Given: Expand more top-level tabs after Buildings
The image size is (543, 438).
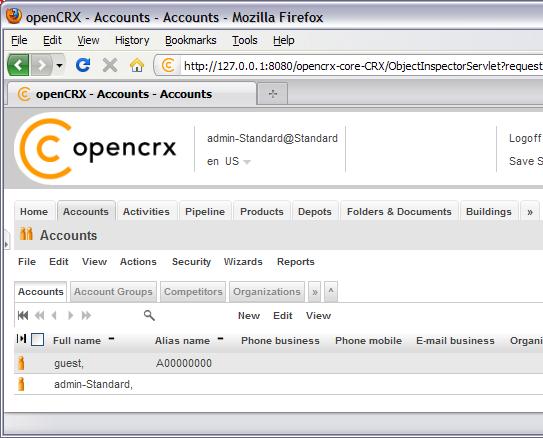Looking at the screenshot, I should click(x=530, y=212).
